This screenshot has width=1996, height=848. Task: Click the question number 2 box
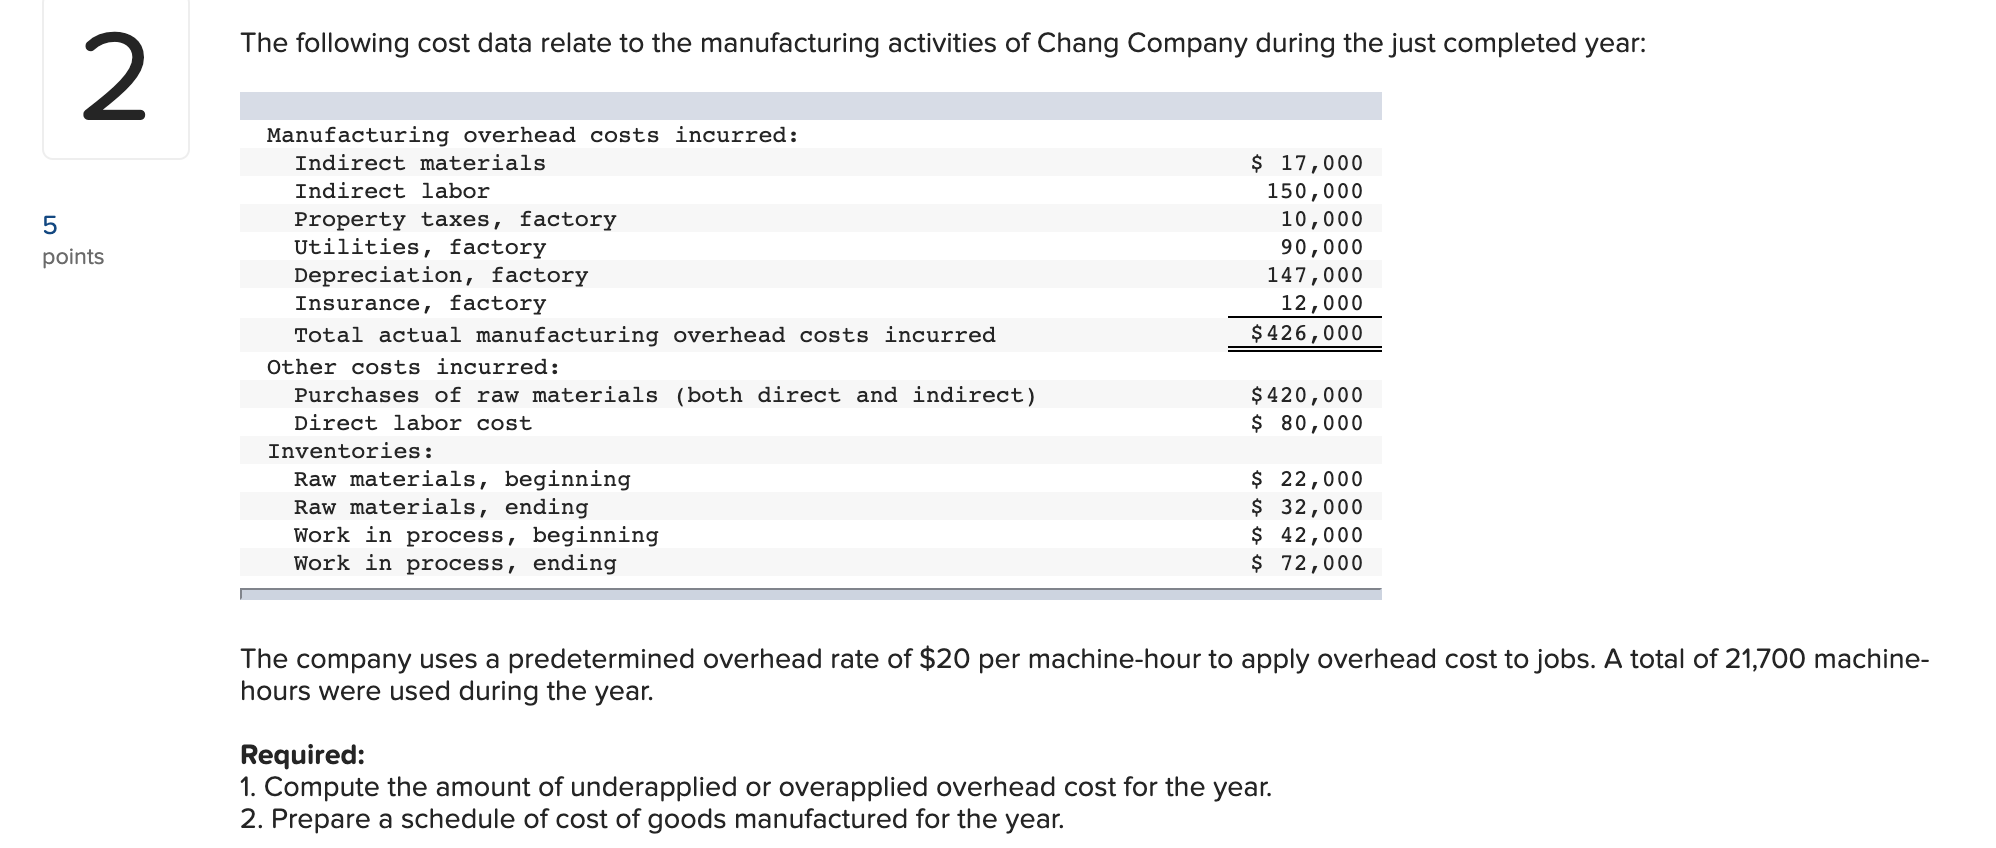(x=115, y=78)
